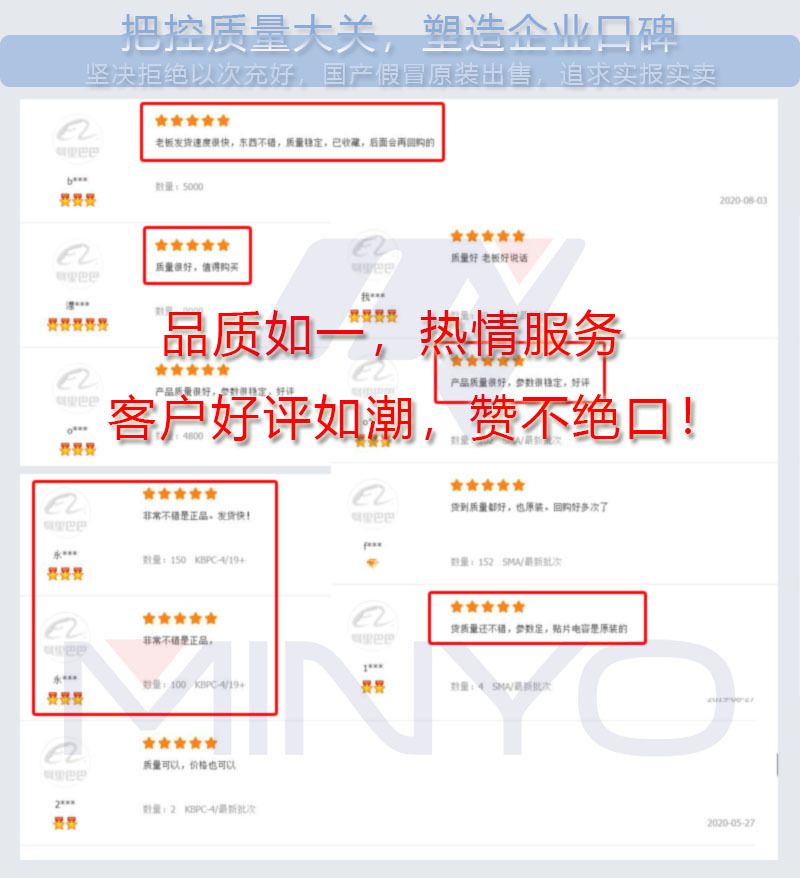
Task: Select the Alibaba avatar above user f***
Action: click(x=372, y=502)
